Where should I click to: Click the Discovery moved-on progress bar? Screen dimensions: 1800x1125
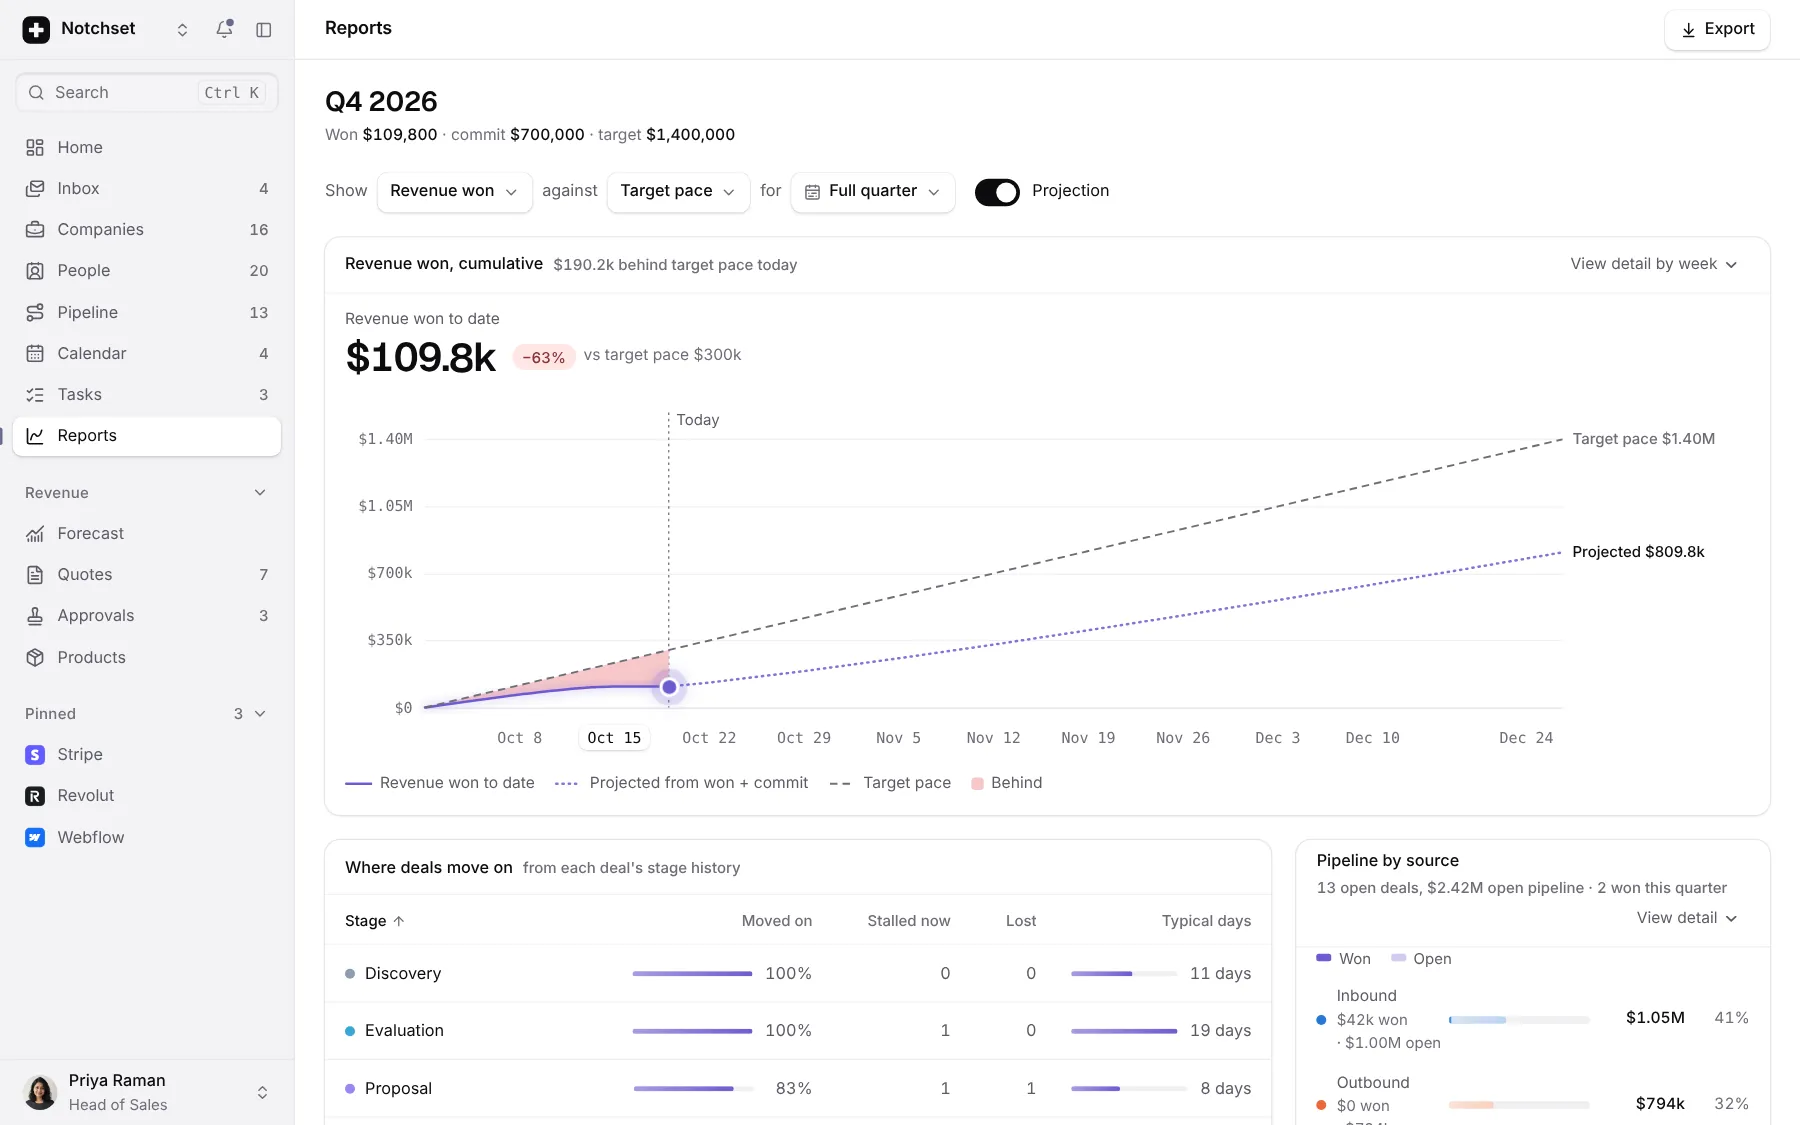(692, 974)
